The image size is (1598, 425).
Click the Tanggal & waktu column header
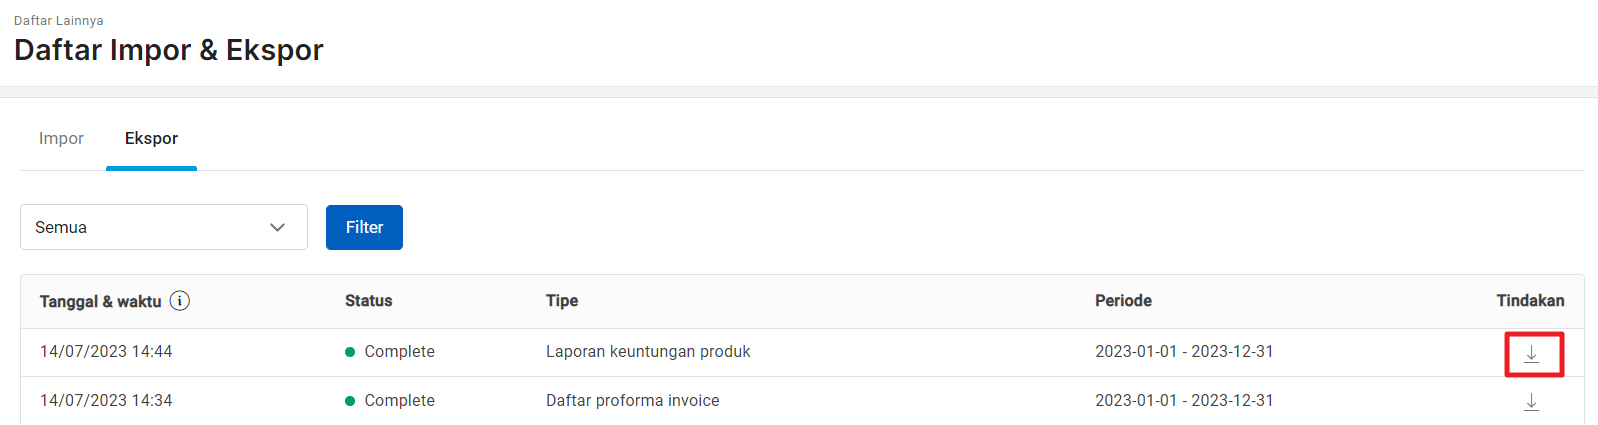click(x=100, y=301)
